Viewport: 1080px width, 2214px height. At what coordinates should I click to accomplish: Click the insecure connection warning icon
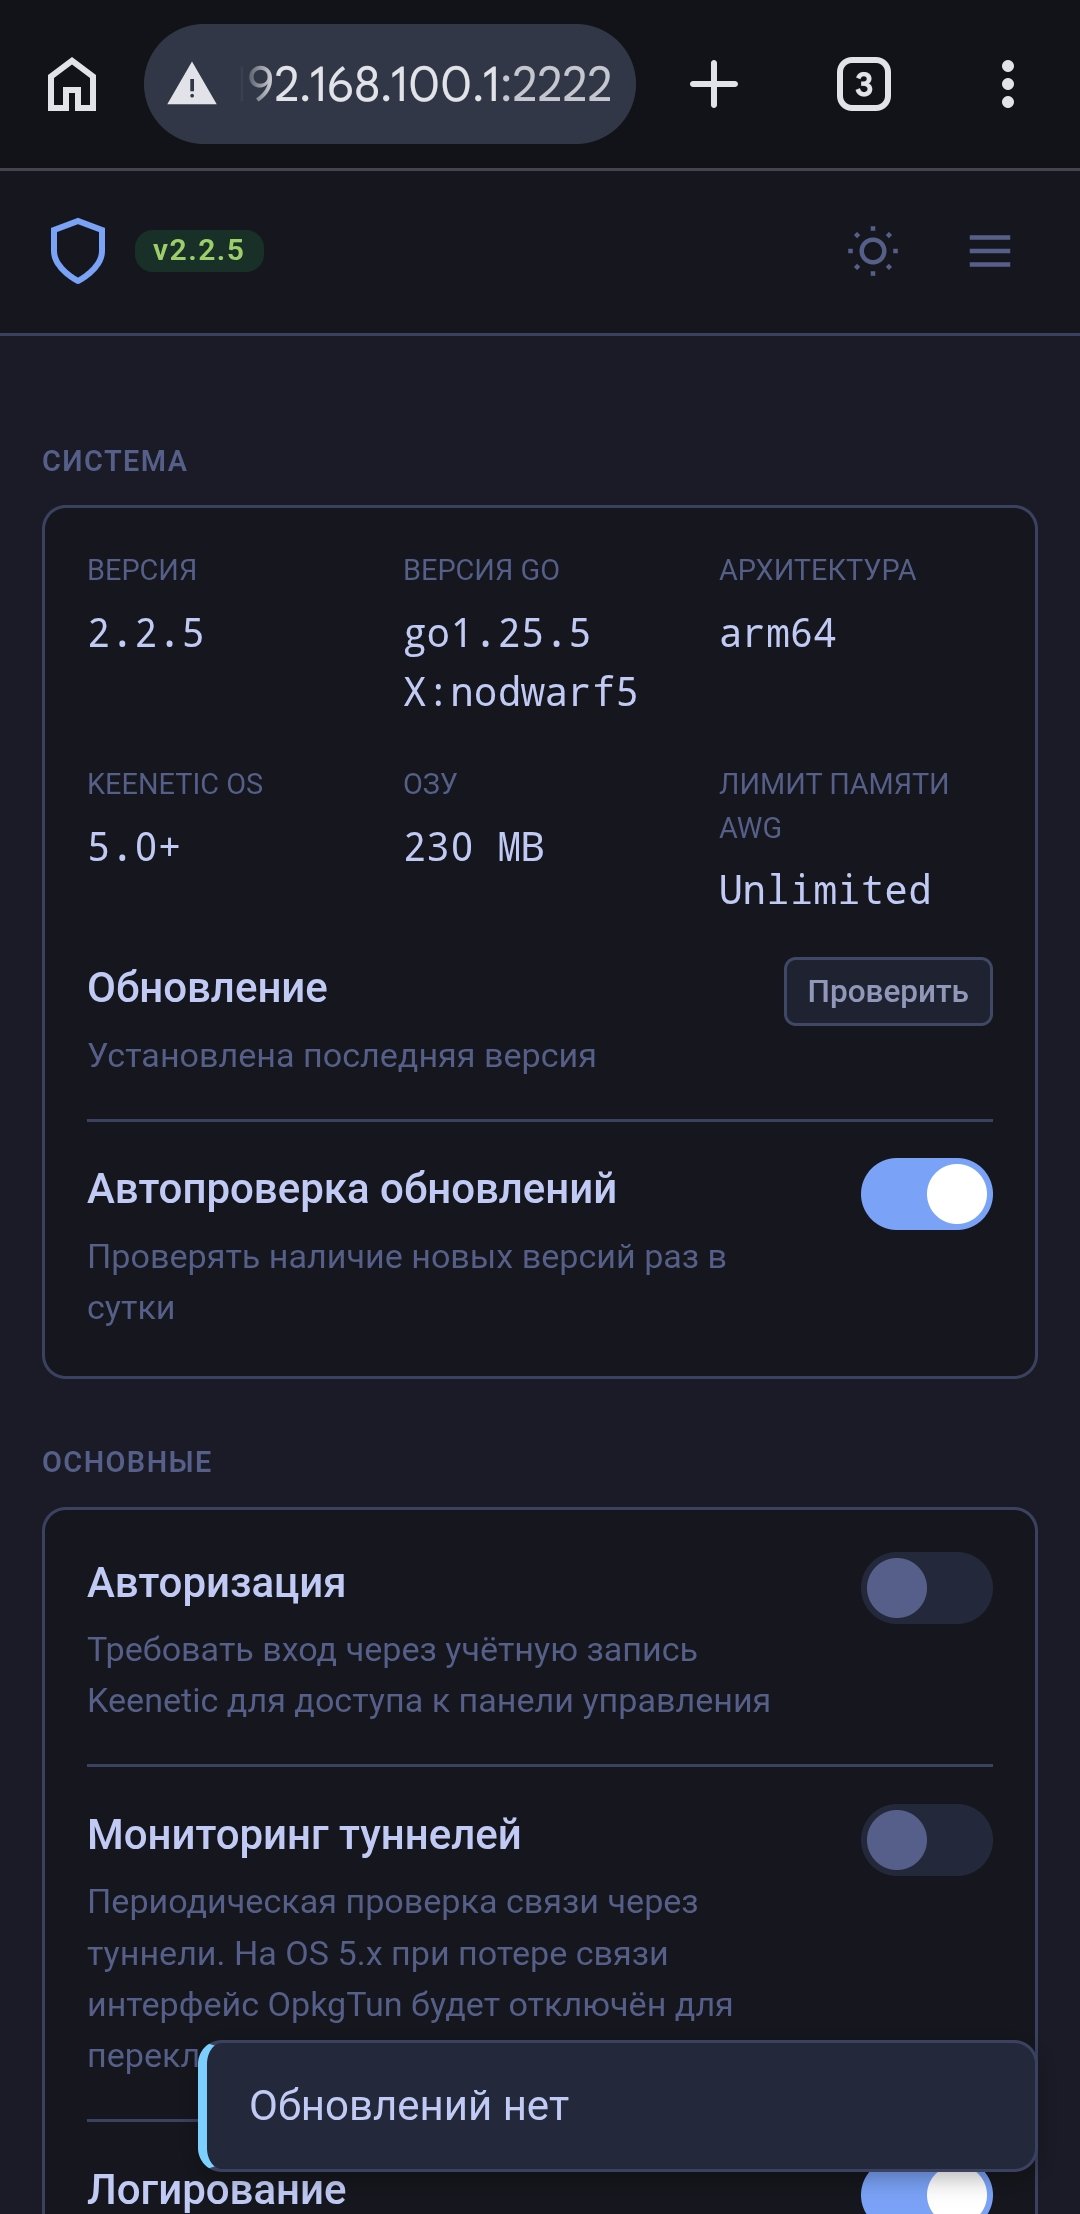[192, 85]
